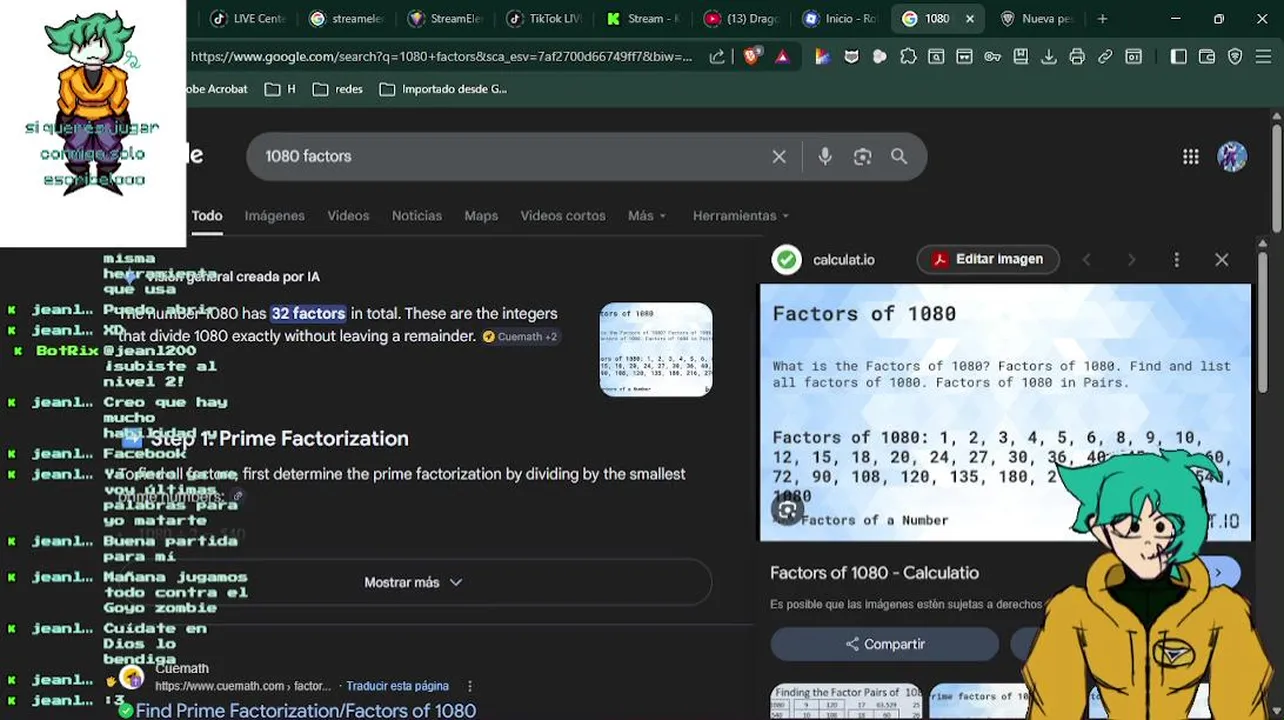Click the voice search microphone icon
Viewport: 1284px width, 720px height.
pyautogui.click(x=825, y=156)
